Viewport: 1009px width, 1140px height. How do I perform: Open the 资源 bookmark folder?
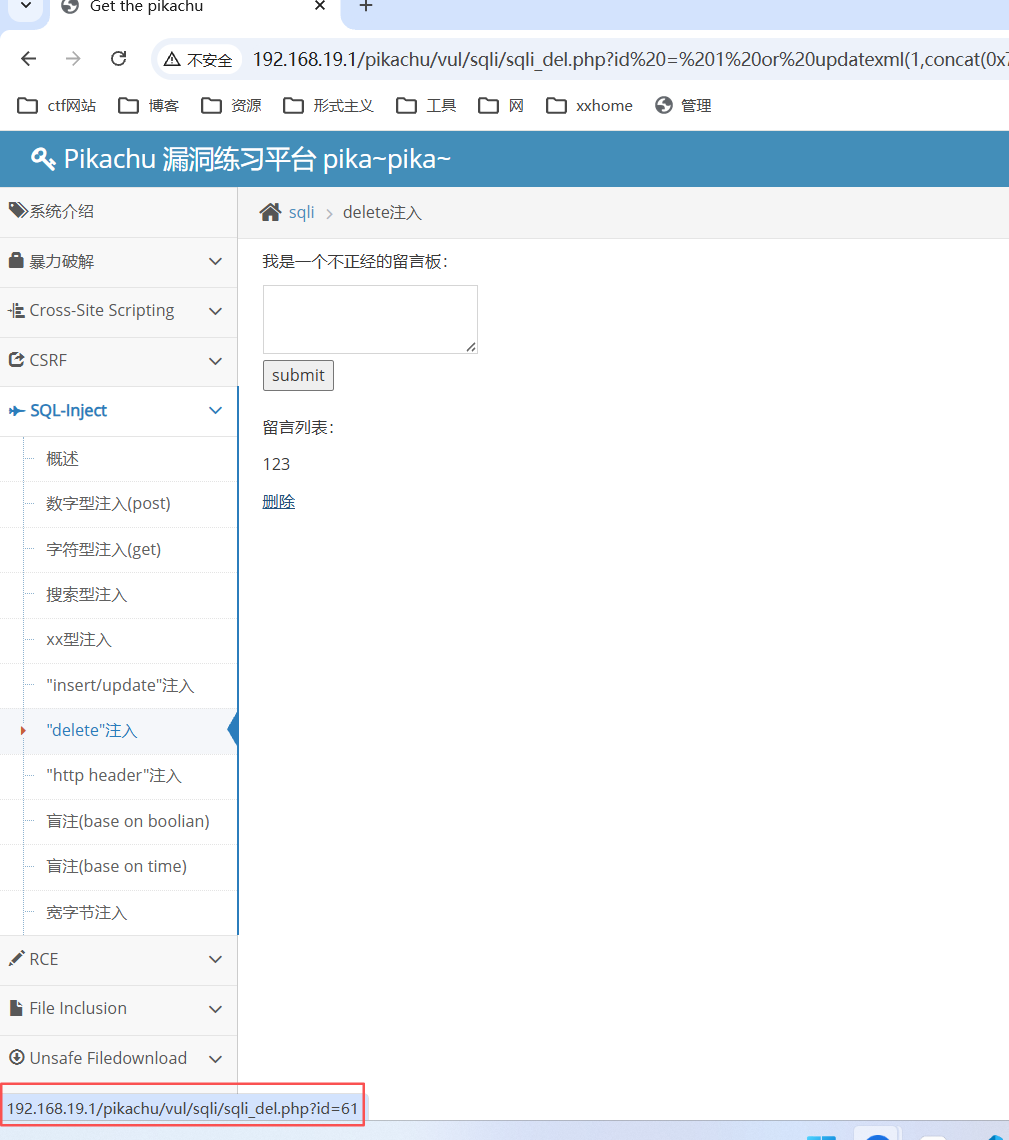231,106
